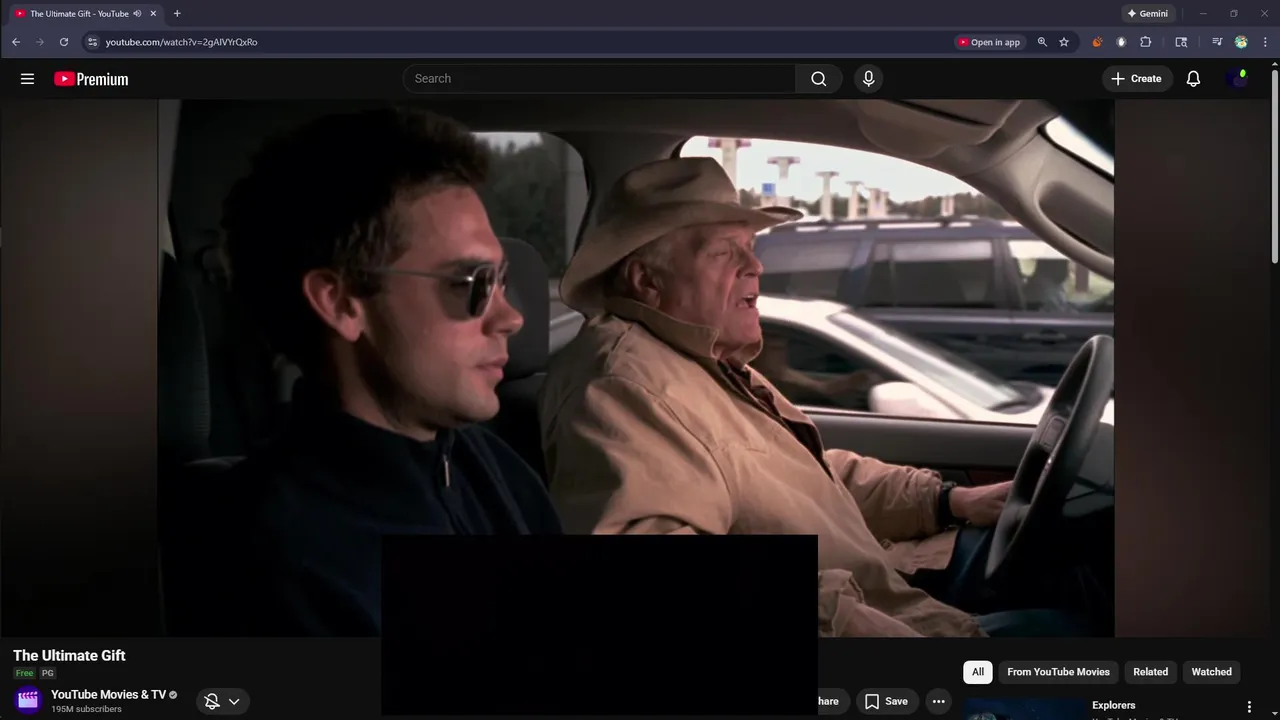
Task: Click the browser forward arrow
Action: point(40,42)
